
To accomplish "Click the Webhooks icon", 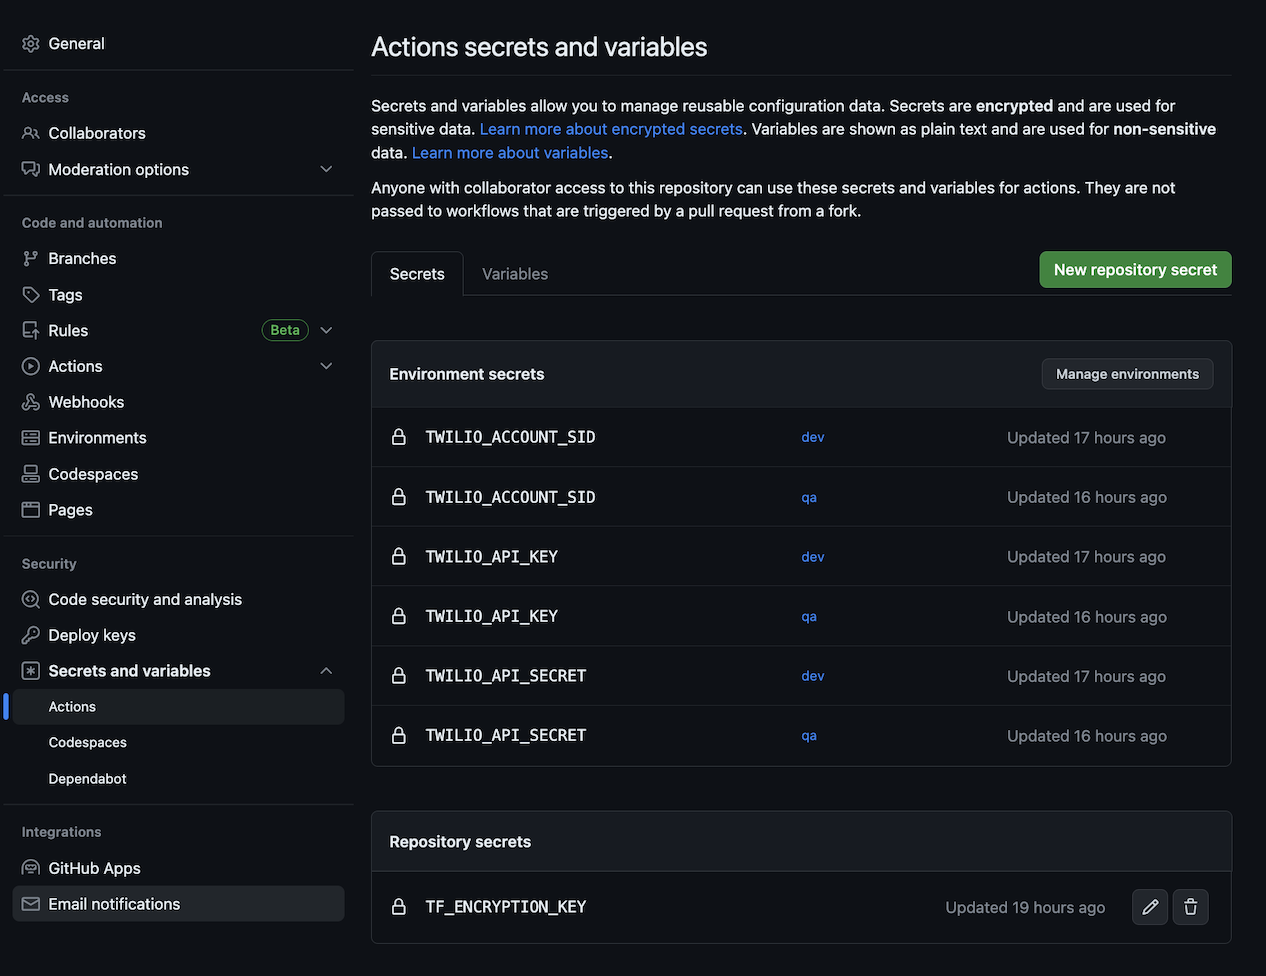I will [x=31, y=402].
